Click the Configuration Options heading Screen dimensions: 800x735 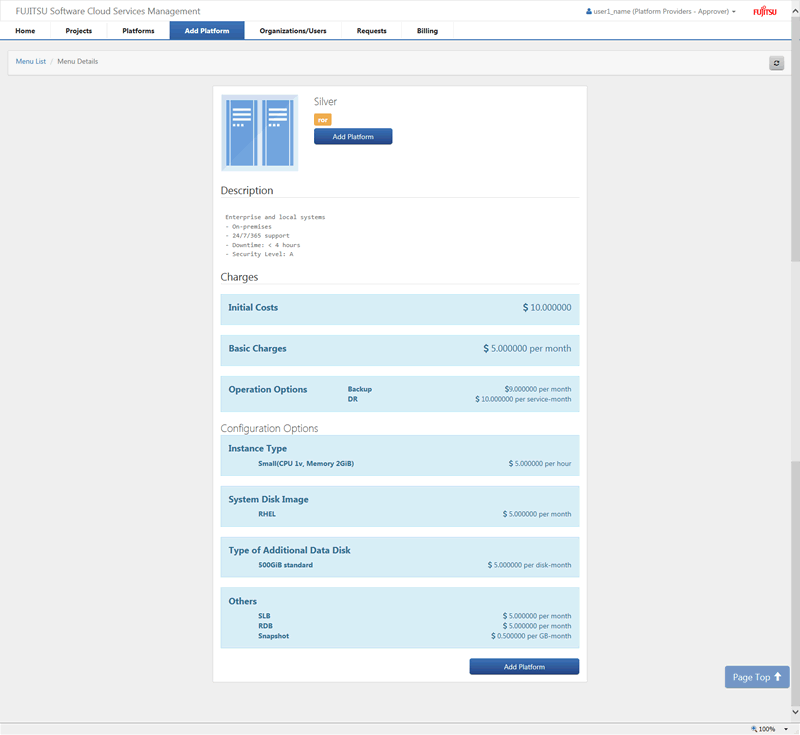coord(269,428)
